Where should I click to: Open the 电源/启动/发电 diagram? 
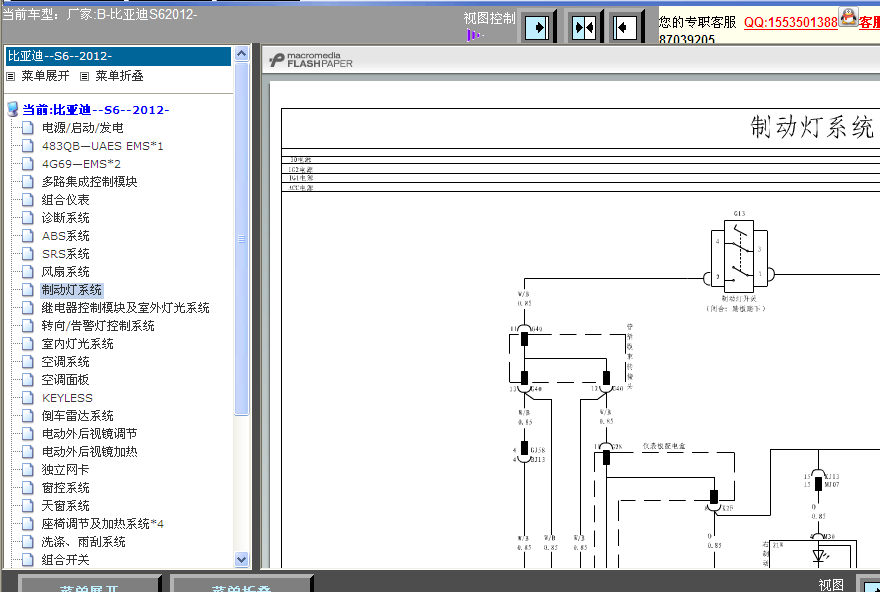[82, 128]
